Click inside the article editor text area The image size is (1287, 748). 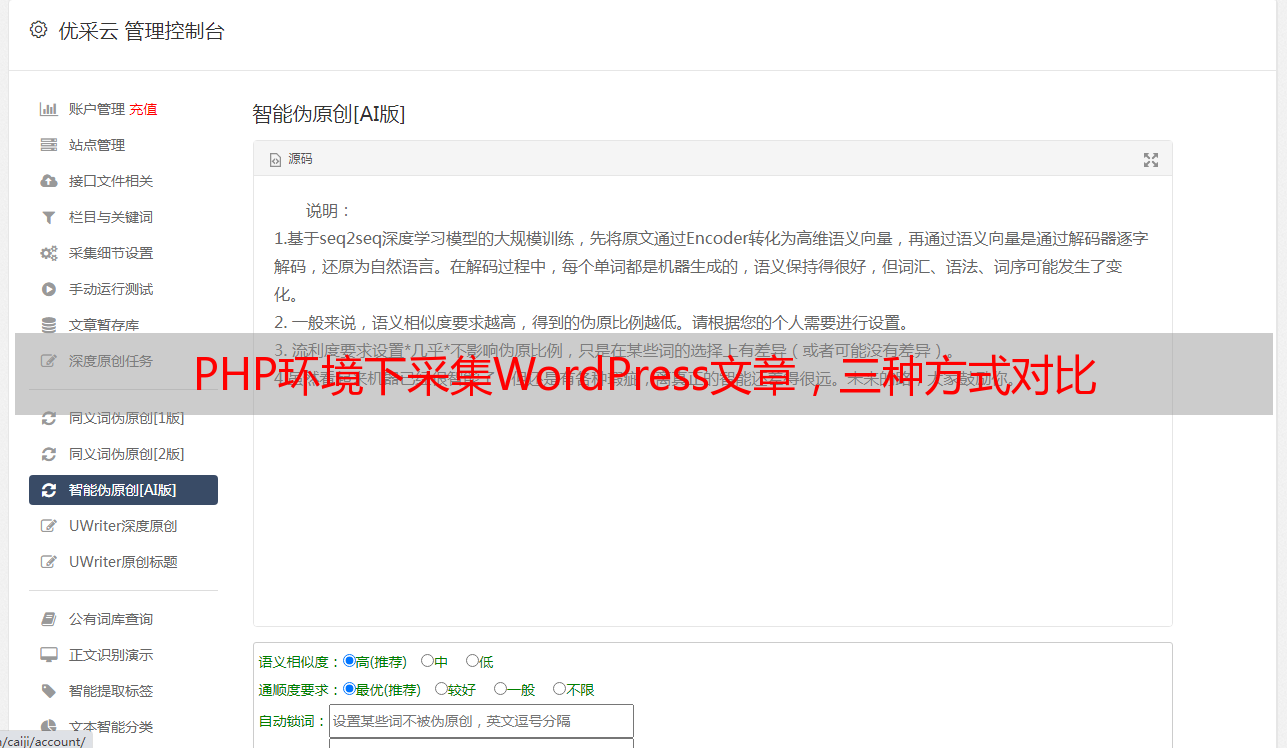712,400
